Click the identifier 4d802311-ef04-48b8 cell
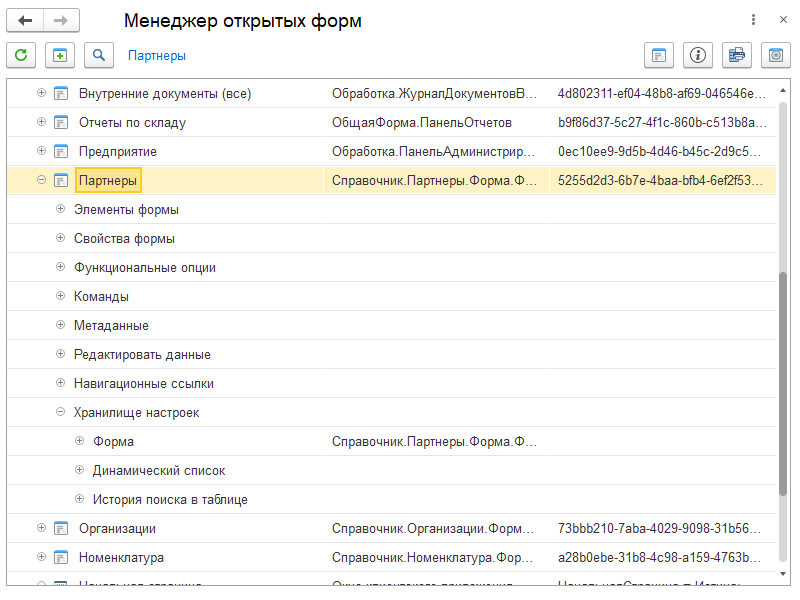Viewport: 800px width, 600px height. click(x=663, y=93)
